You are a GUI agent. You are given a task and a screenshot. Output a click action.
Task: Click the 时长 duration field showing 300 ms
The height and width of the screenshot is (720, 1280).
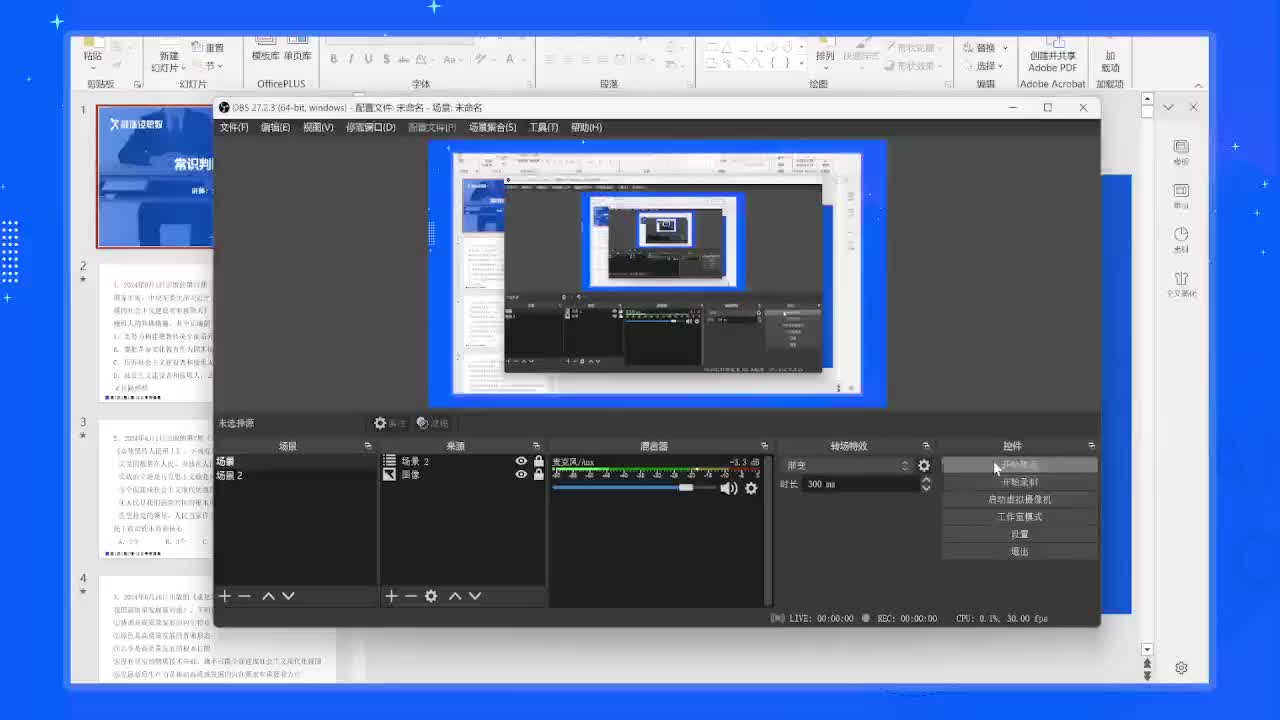(x=860, y=484)
